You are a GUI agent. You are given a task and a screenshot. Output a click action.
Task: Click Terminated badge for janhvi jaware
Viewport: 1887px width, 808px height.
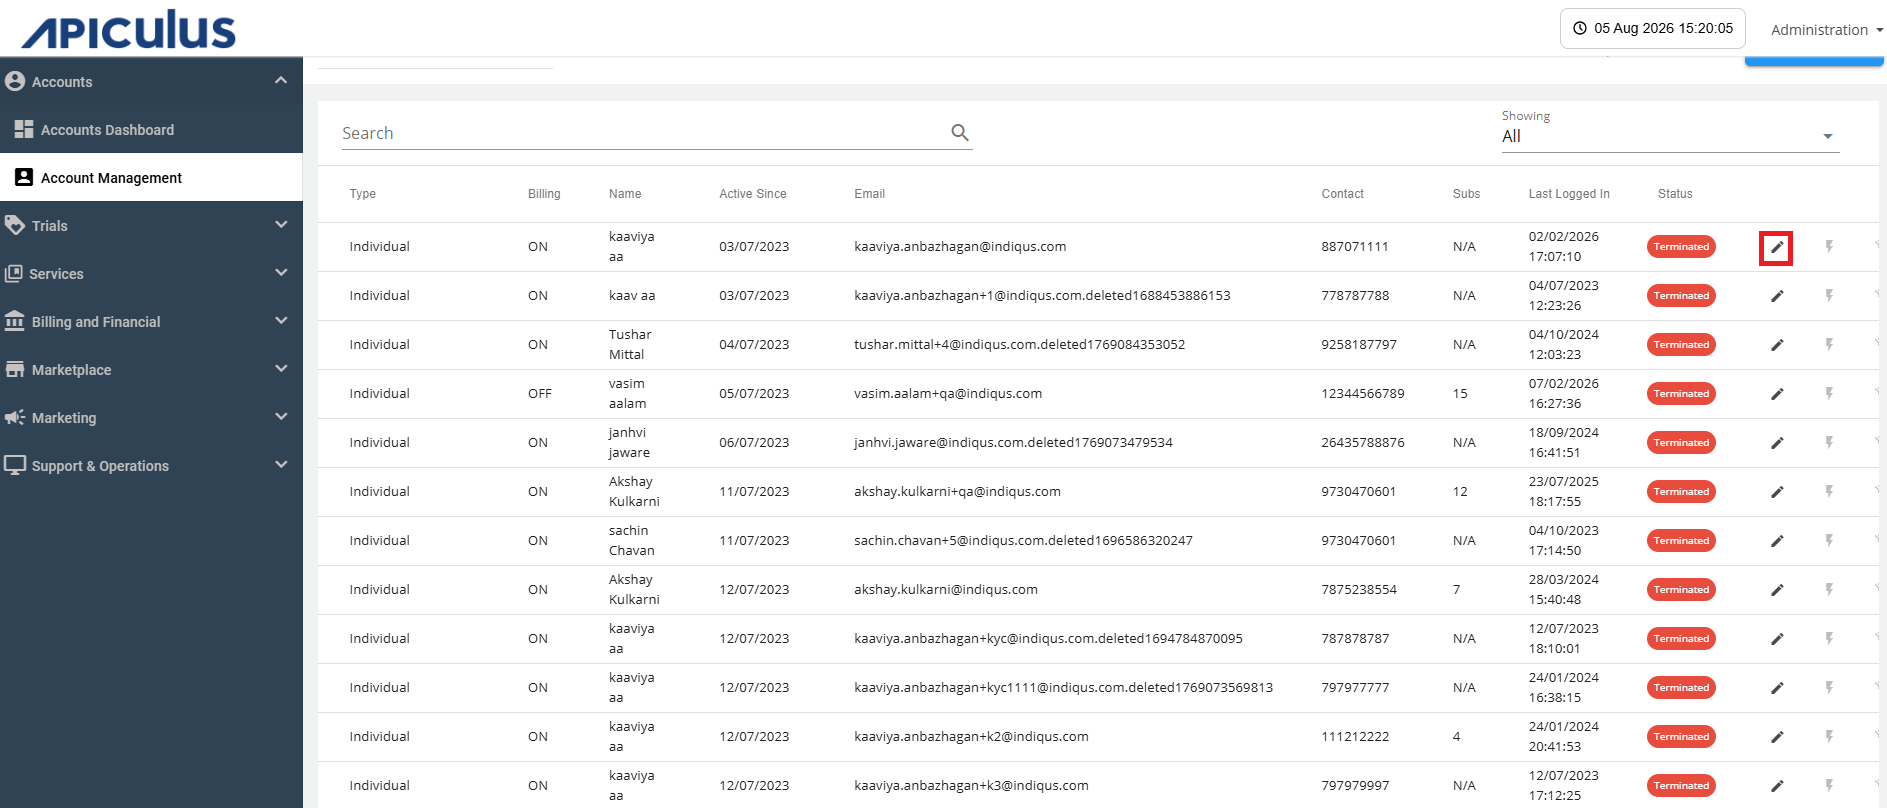click(1681, 443)
